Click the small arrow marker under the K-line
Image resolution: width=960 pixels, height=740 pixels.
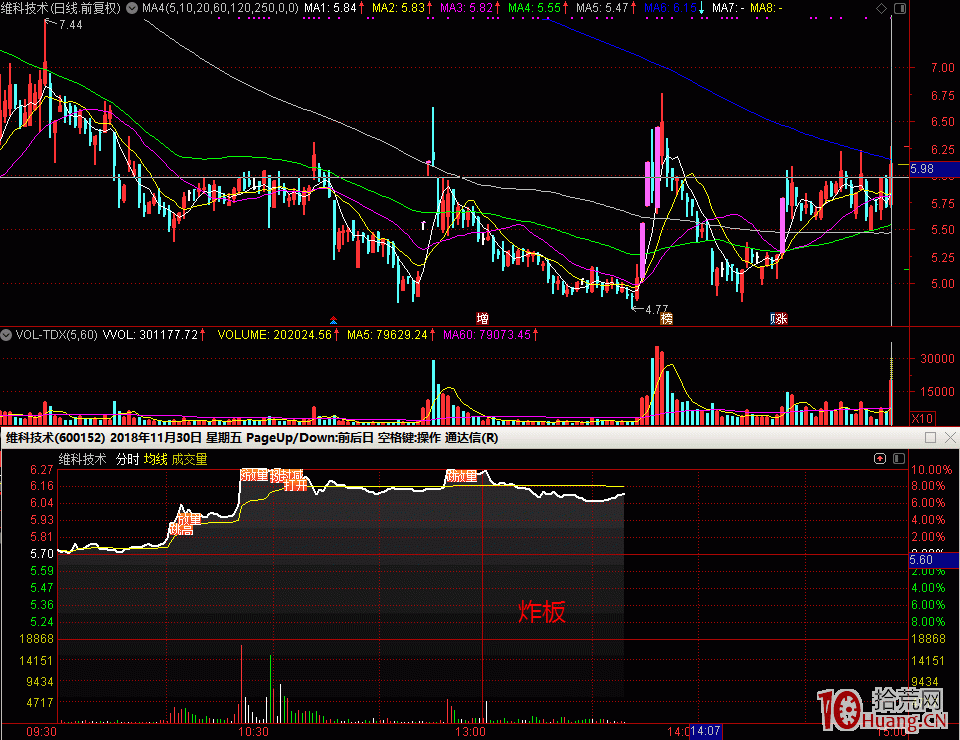333,320
